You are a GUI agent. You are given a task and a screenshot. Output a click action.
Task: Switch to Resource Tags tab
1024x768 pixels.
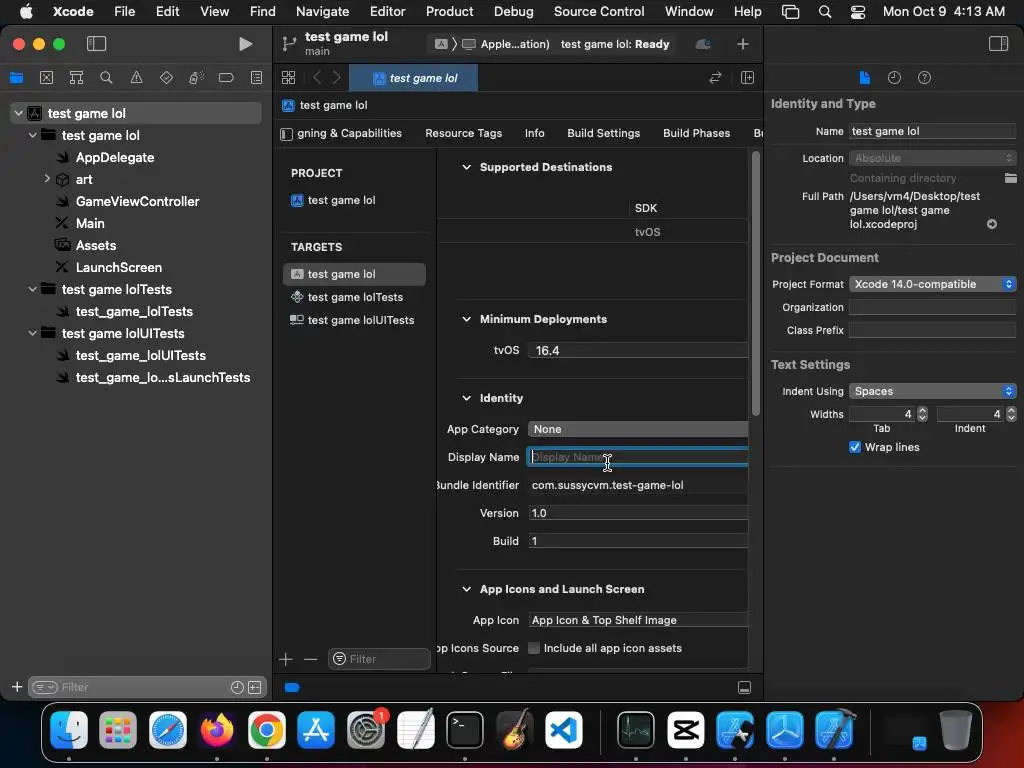click(x=464, y=133)
